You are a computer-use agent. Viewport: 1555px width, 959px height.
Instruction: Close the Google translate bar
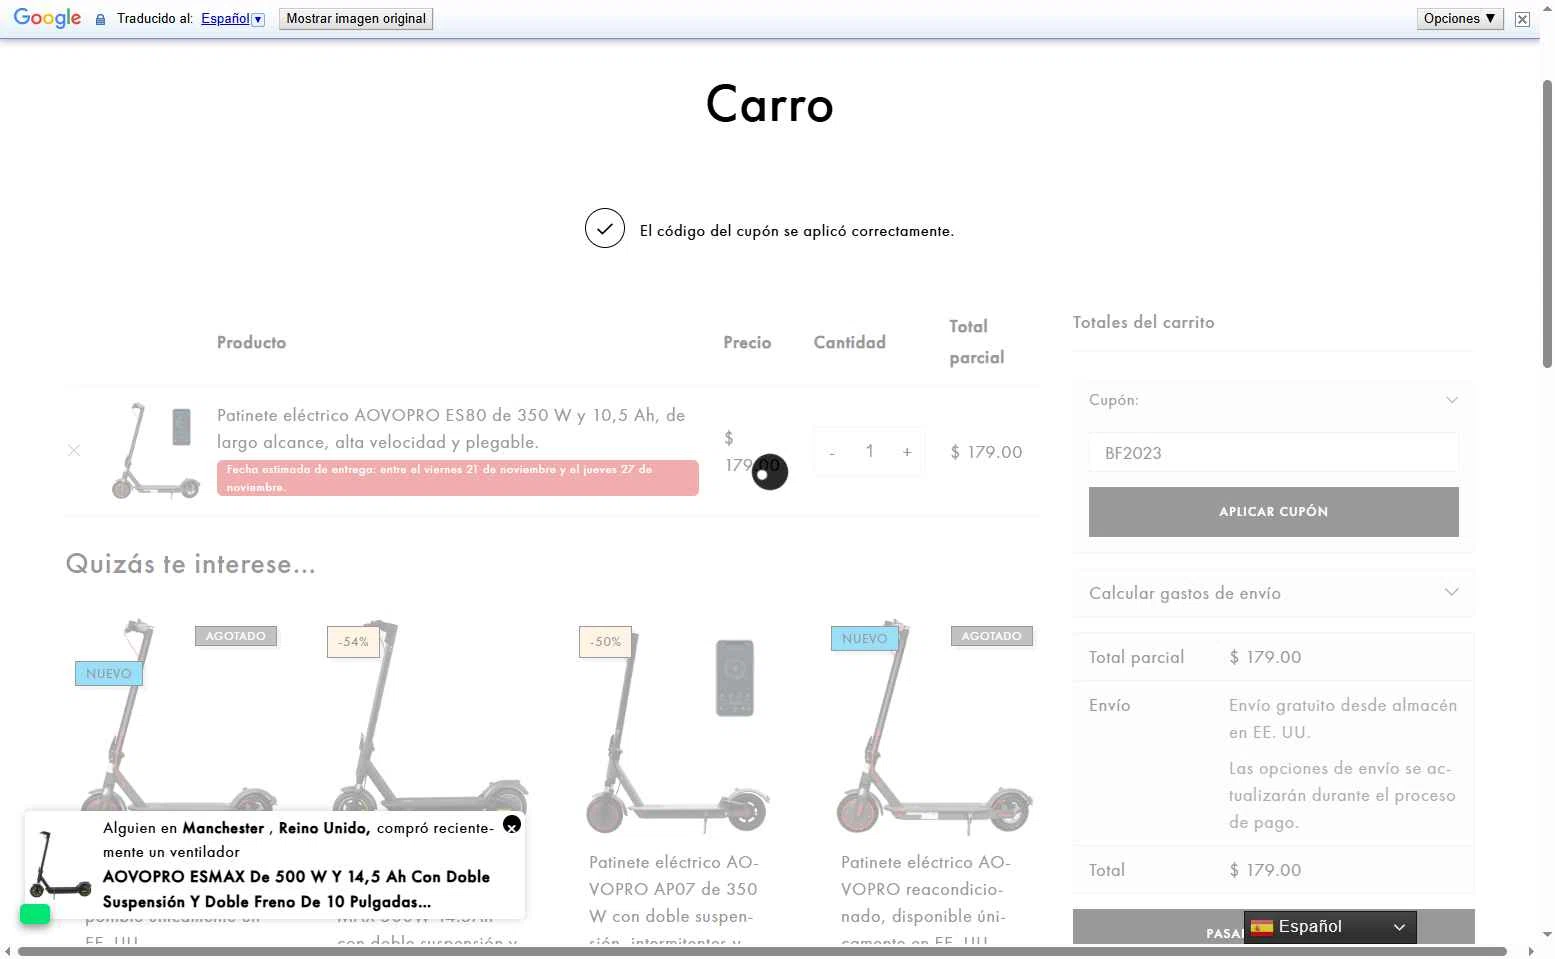click(x=1522, y=19)
